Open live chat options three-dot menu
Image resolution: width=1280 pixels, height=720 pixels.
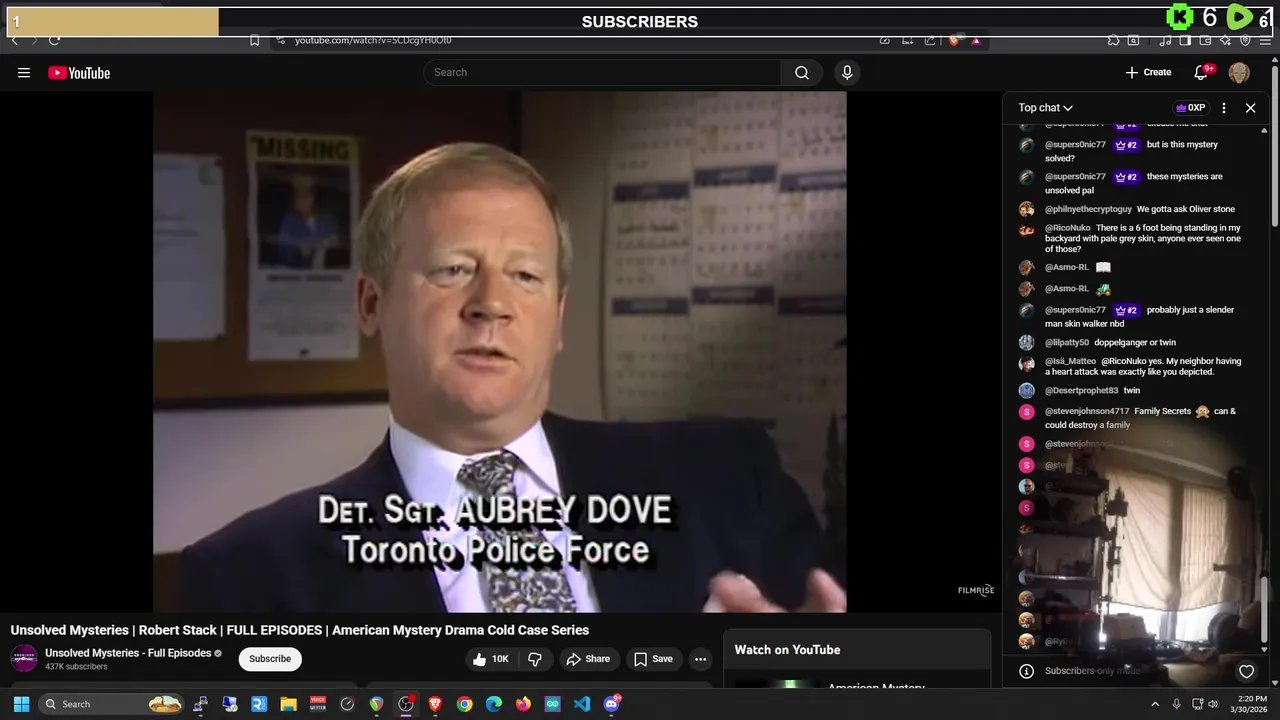(x=1224, y=108)
